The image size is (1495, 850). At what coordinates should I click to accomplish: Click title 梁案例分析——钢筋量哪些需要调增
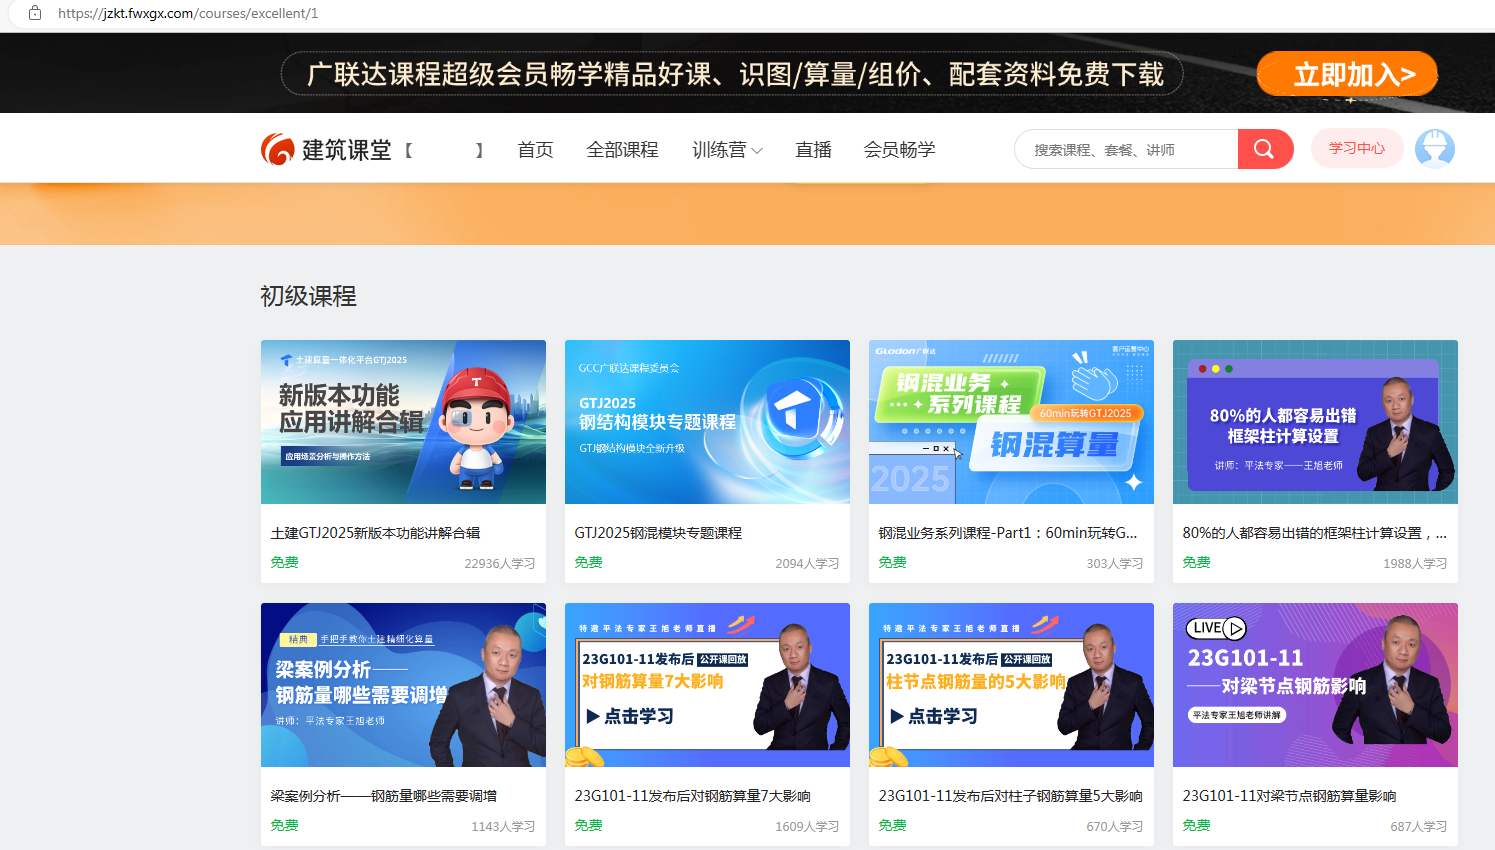click(x=384, y=796)
